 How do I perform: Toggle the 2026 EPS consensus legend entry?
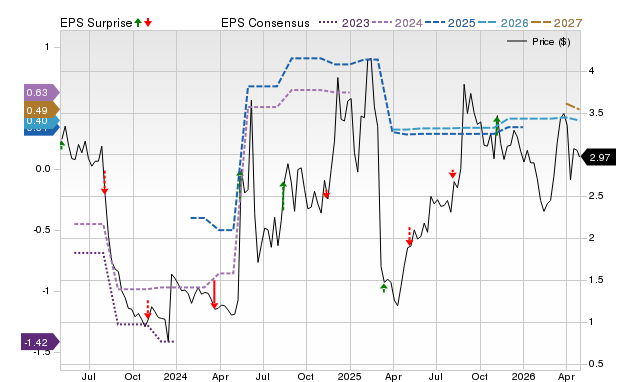point(503,23)
